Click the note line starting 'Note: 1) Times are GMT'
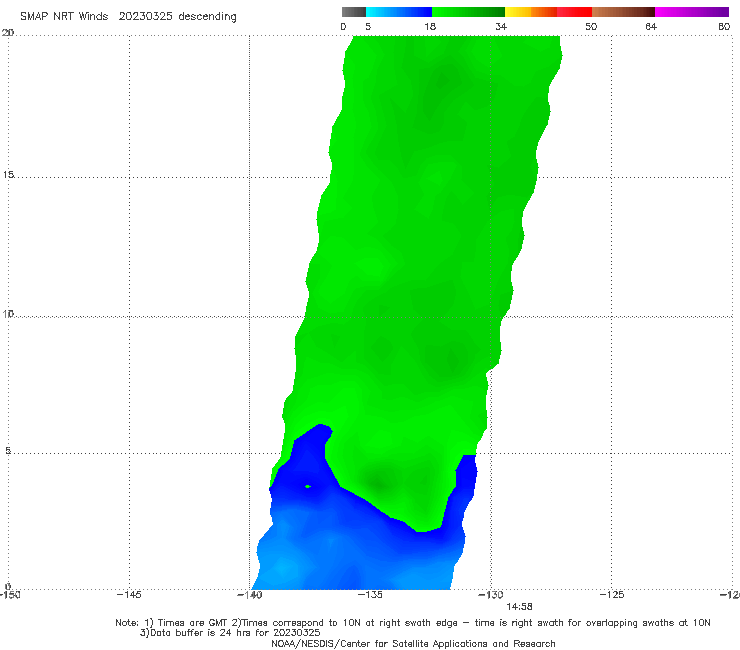 (x=412, y=623)
